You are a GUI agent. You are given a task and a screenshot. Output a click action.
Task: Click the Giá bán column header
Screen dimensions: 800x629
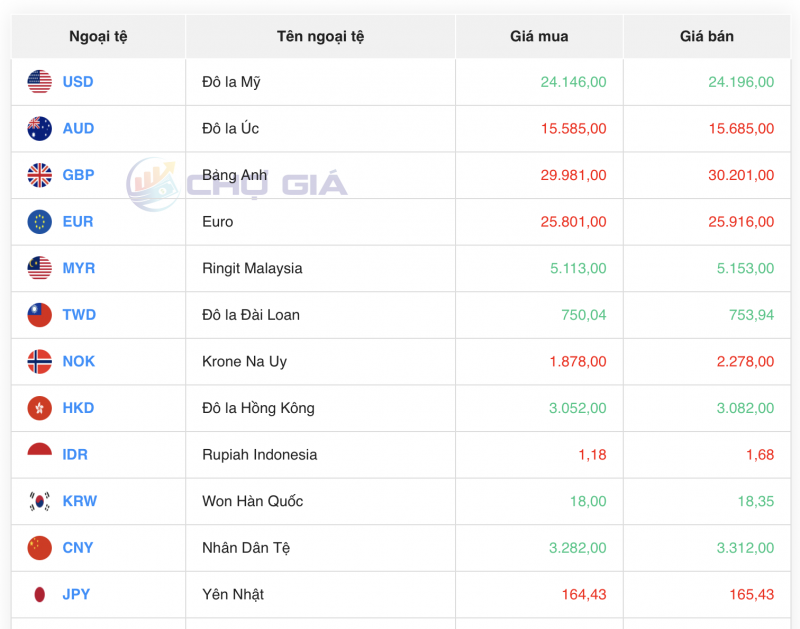707,36
